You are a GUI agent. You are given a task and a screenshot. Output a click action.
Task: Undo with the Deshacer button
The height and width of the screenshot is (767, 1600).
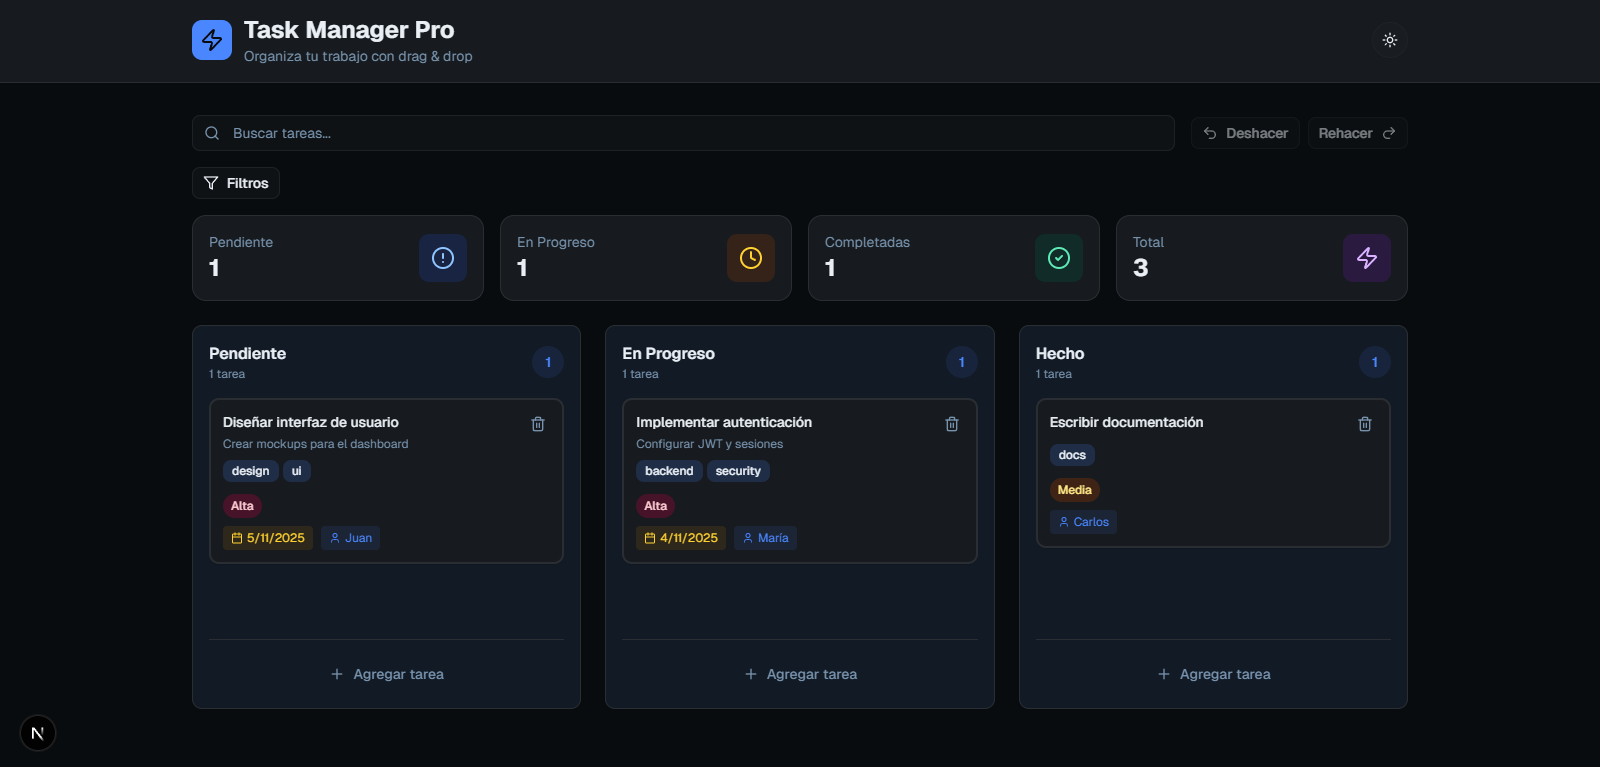point(1245,133)
